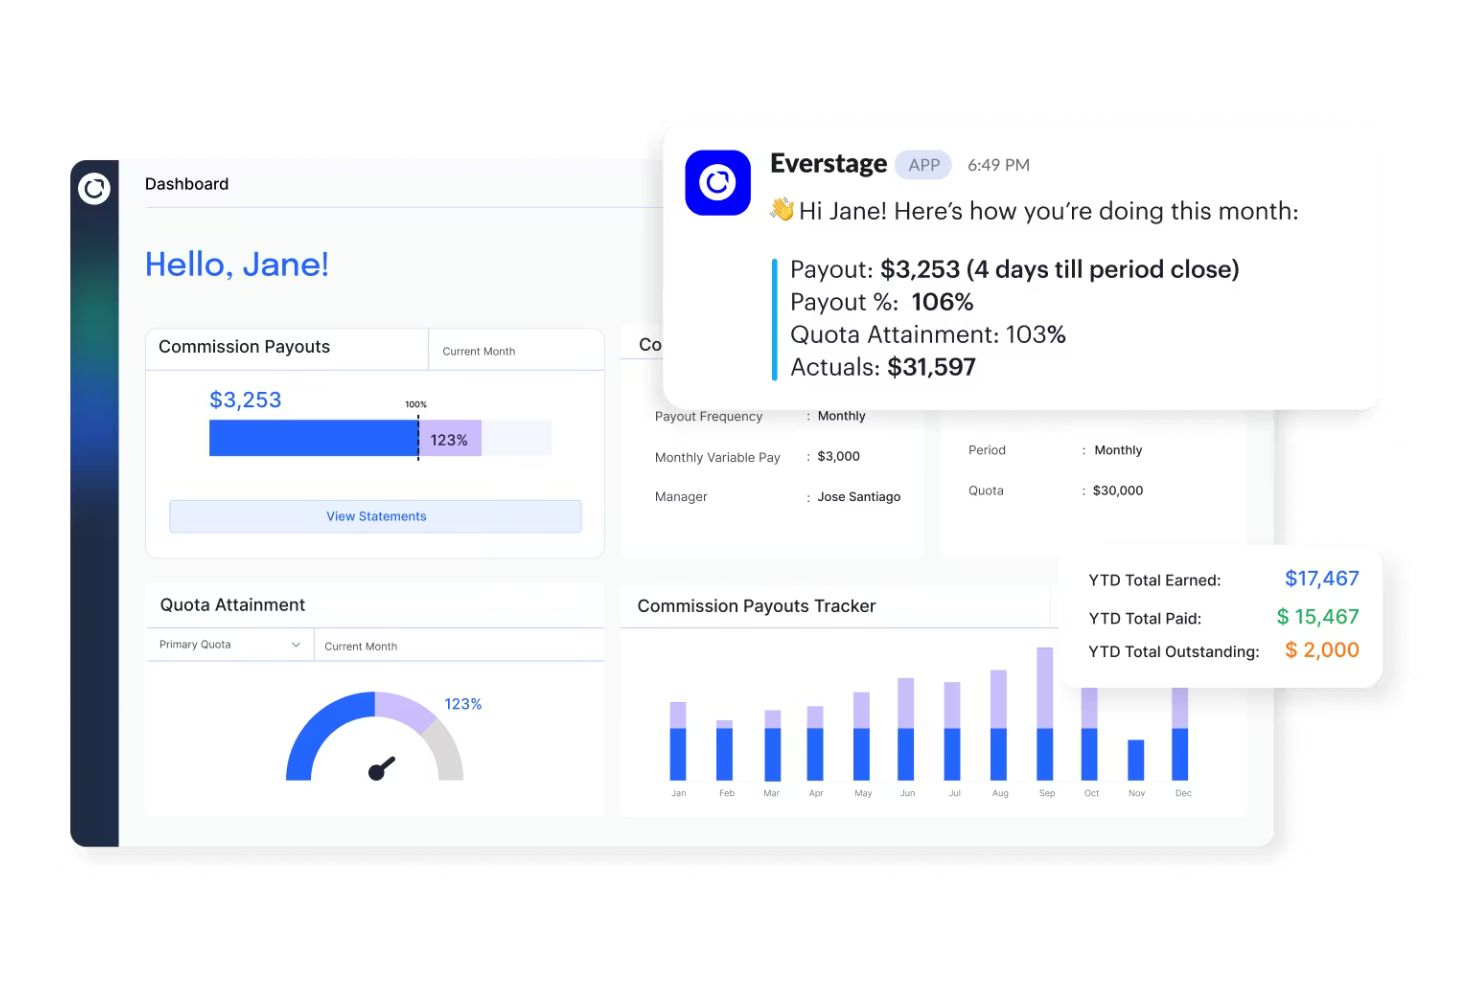Viewport: 1480px width, 987px height.
Task: Open the Current Month selector on Quota Attainment
Action: tap(361, 646)
